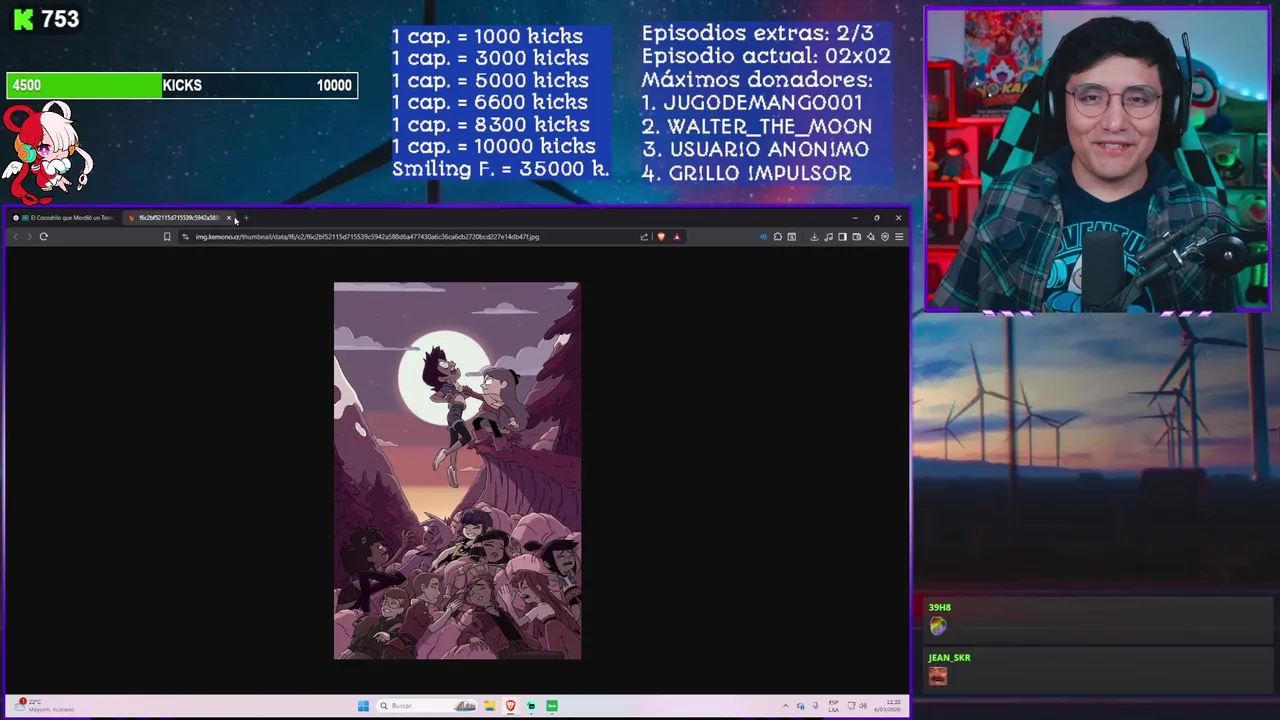Go back to previous browser page

[x=15, y=237]
